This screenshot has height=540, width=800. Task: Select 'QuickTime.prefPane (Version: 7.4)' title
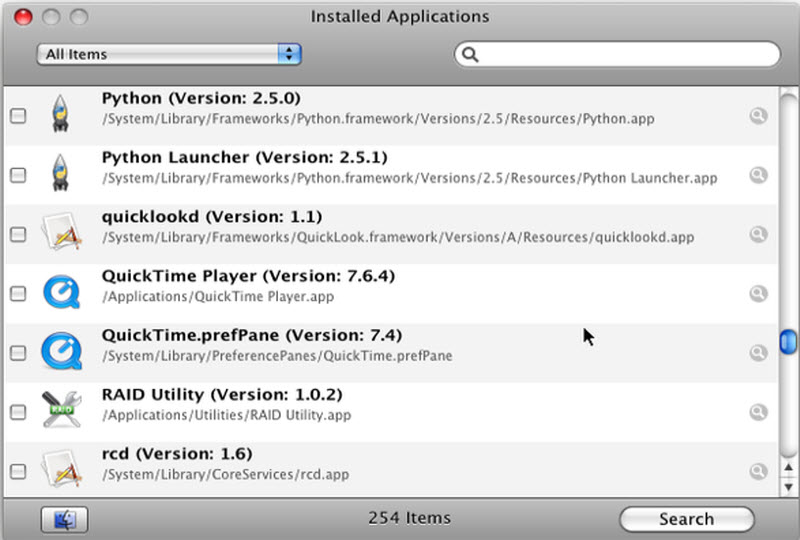click(252, 335)
